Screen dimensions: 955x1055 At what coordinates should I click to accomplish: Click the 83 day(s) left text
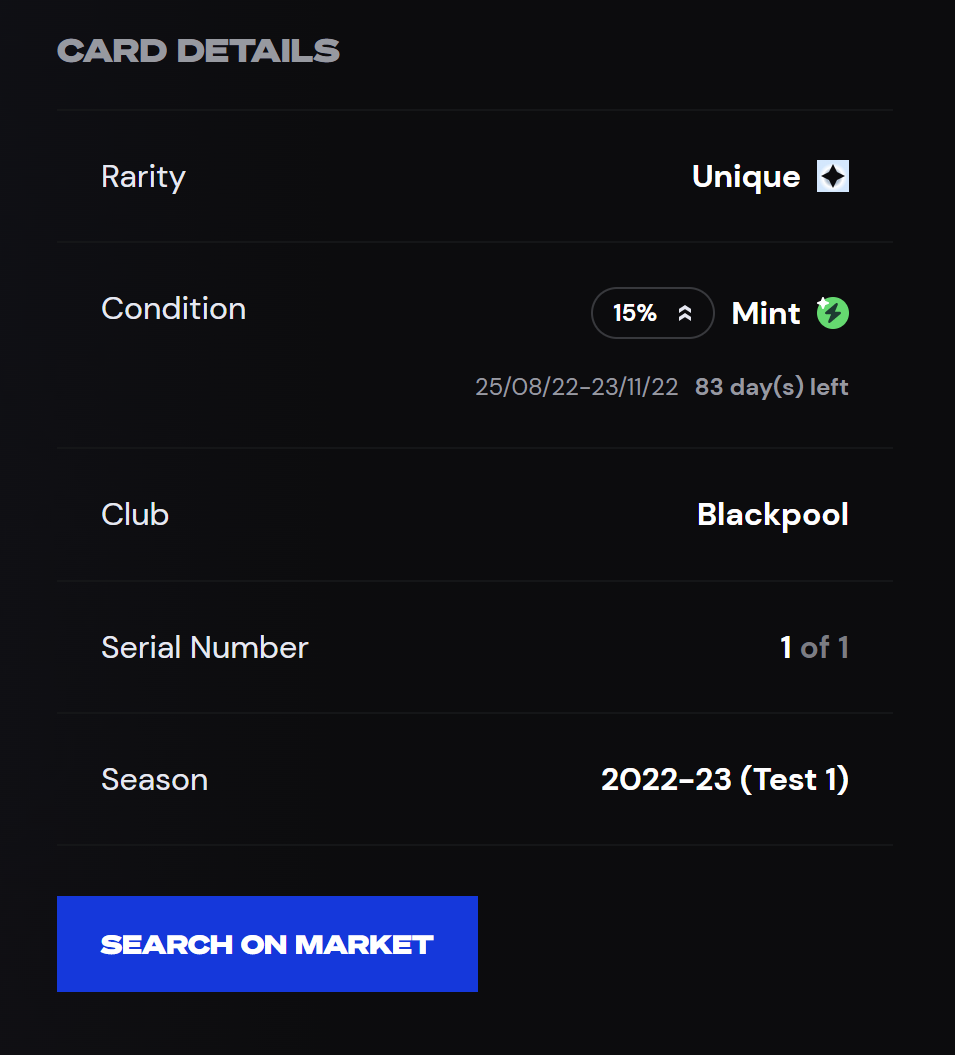(771, 387)
